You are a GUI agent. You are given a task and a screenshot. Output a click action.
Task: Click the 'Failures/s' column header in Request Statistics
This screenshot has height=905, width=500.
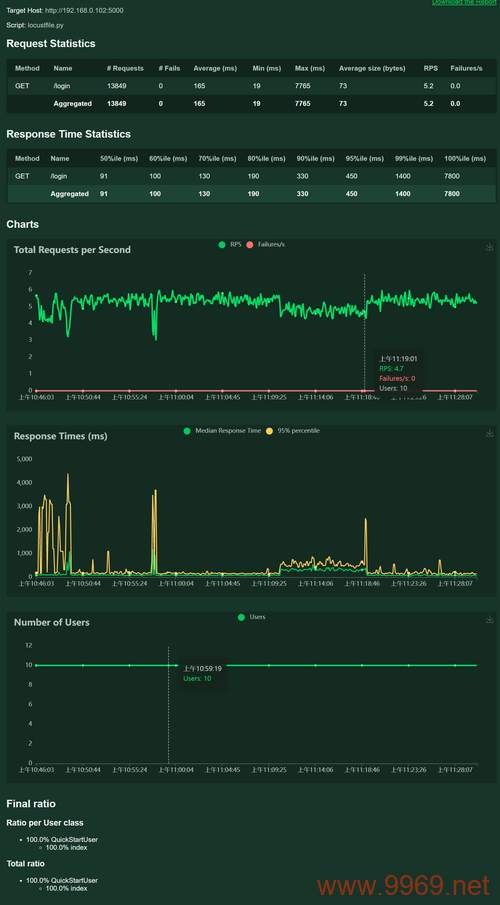coord(467,68)
